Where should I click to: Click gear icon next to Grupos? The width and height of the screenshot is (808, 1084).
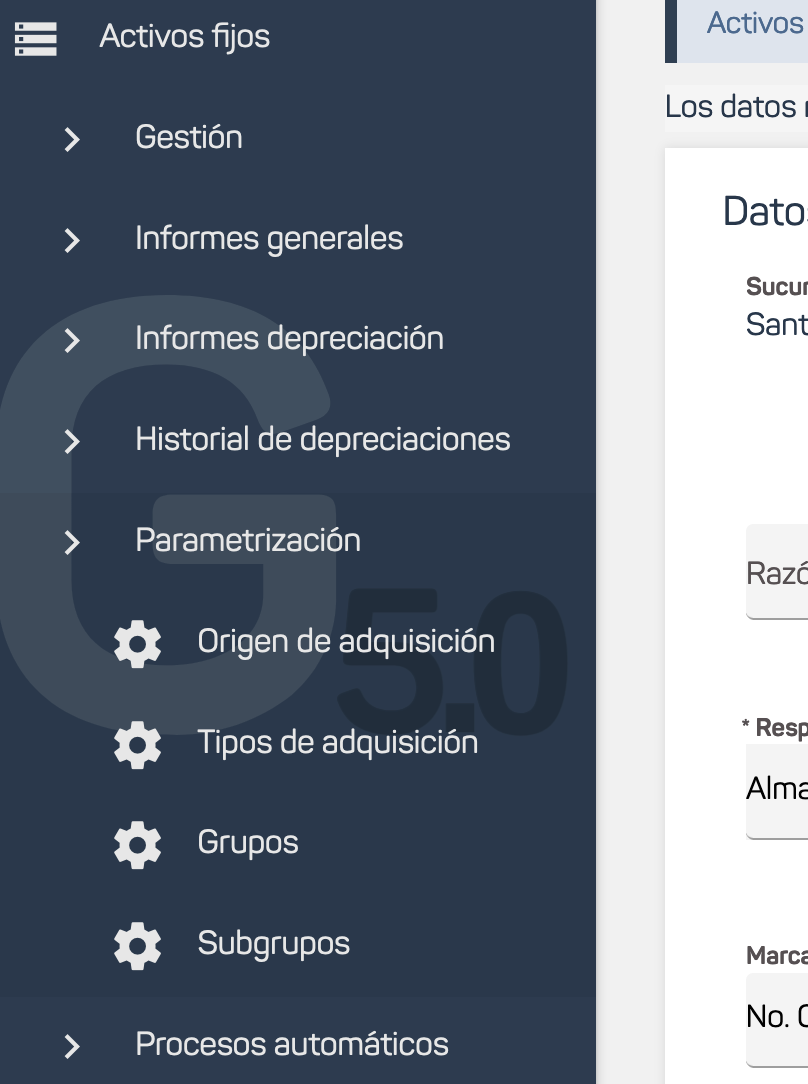tap(138, 844)
